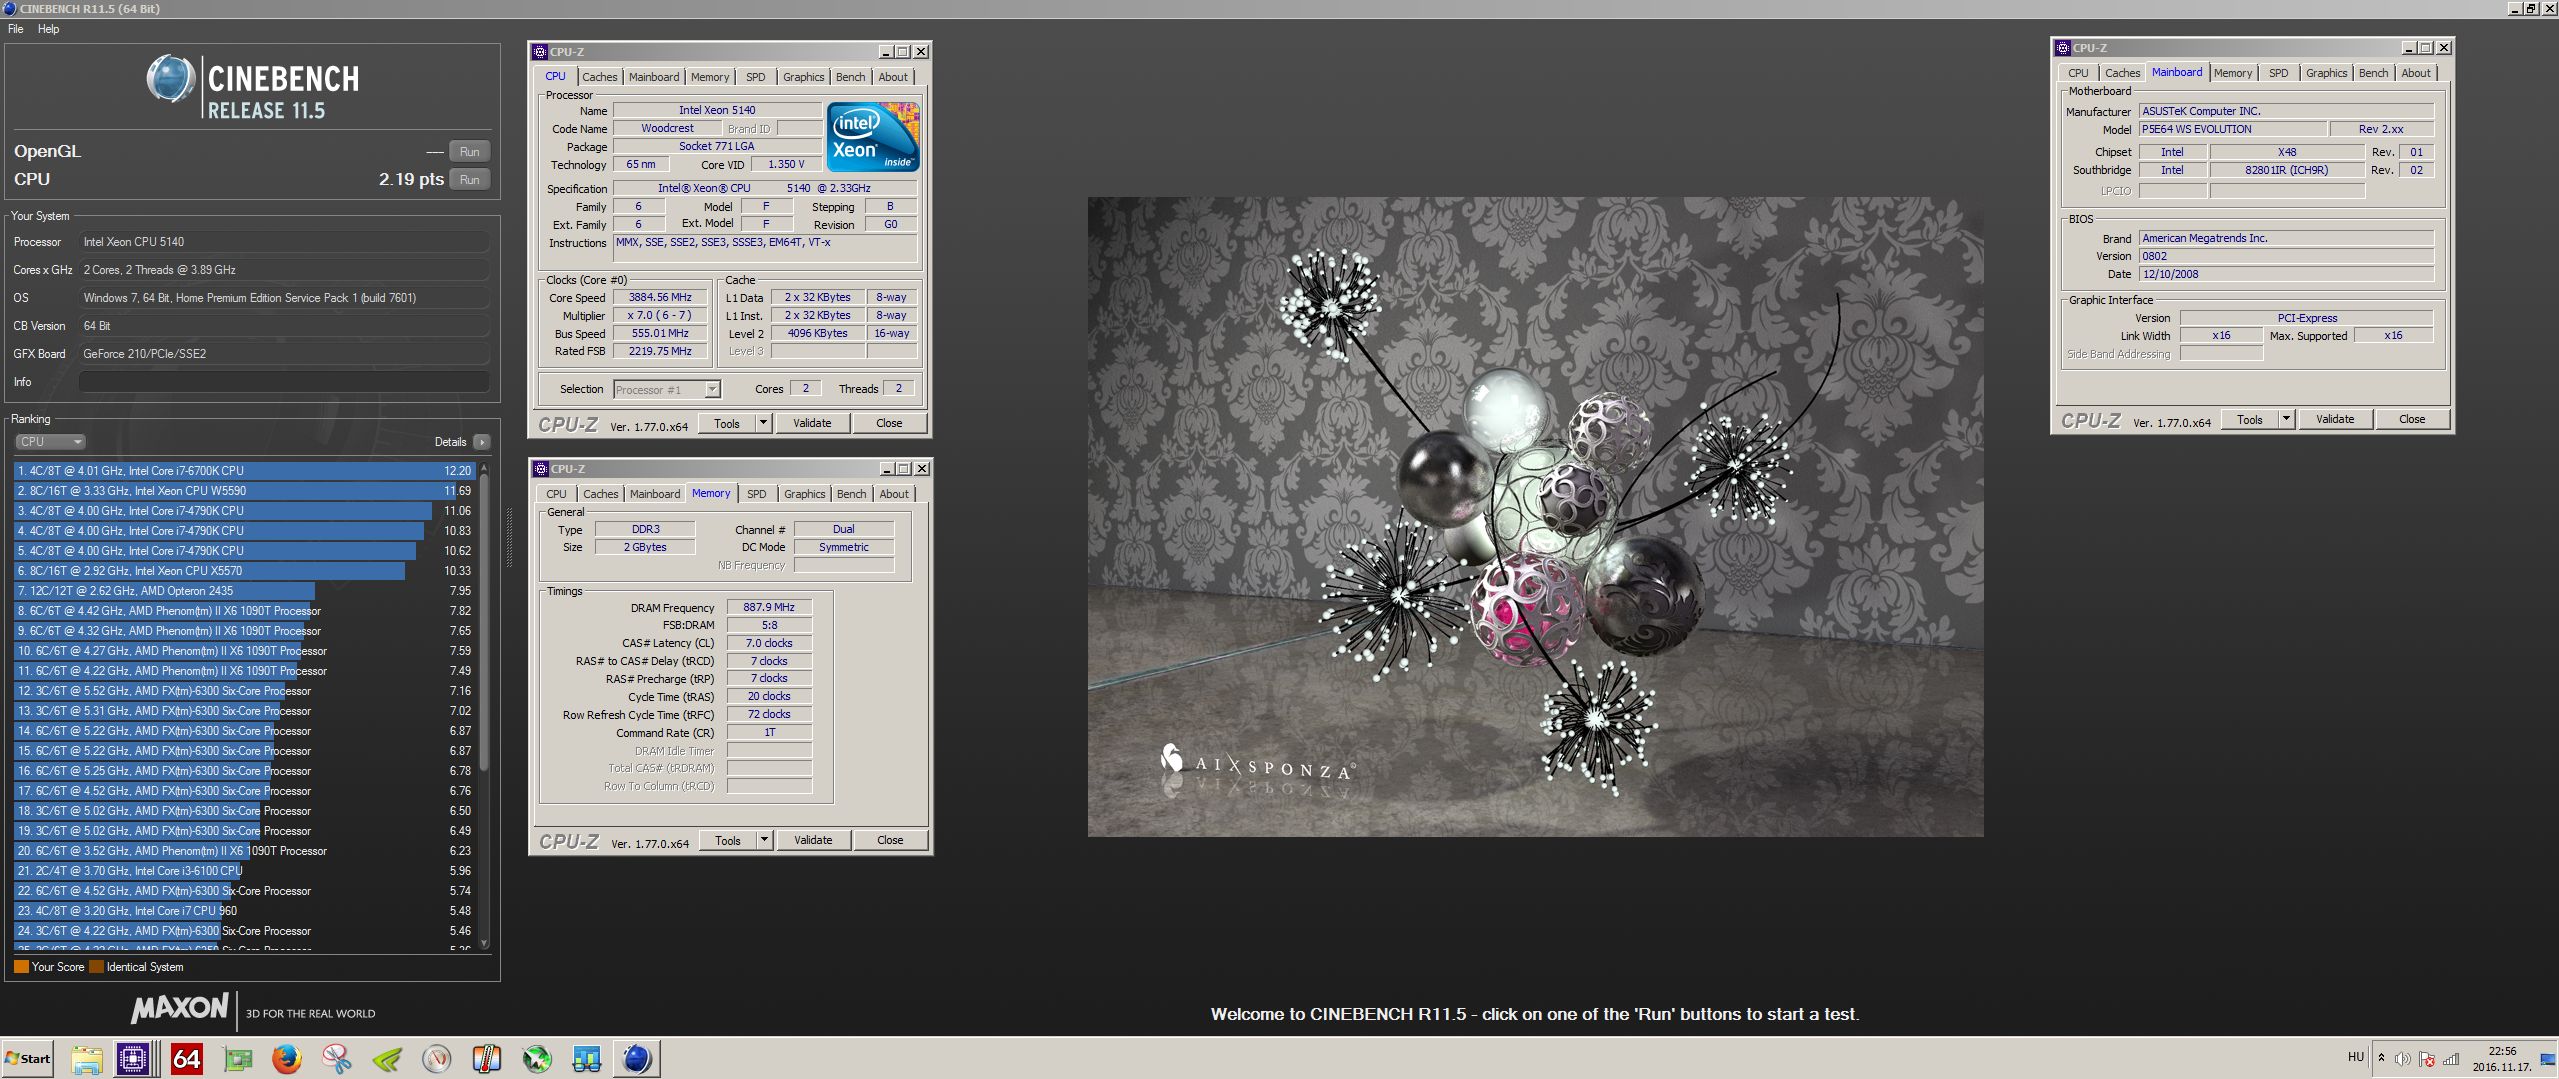Click the title bar icon of CPU-Z Memory window
This screenshot has height=1079, width=2559.
[541, 469]
